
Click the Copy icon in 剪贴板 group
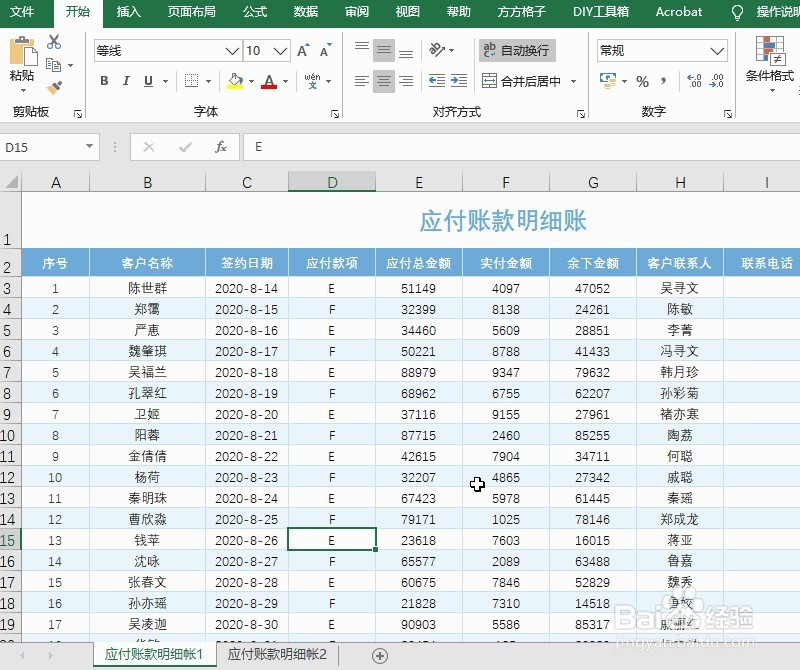[52, 65]
